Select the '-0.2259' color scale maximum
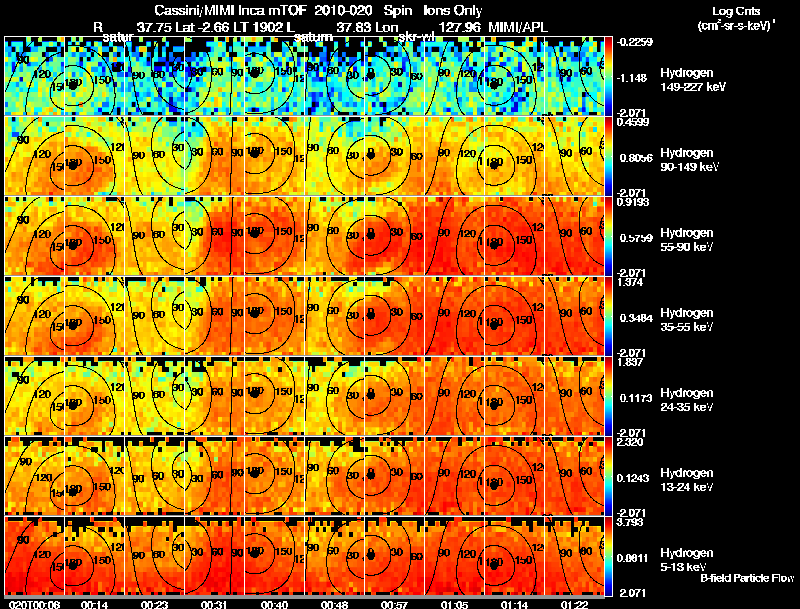This screenshot has height=609, width=800. (x=634, y=42)
